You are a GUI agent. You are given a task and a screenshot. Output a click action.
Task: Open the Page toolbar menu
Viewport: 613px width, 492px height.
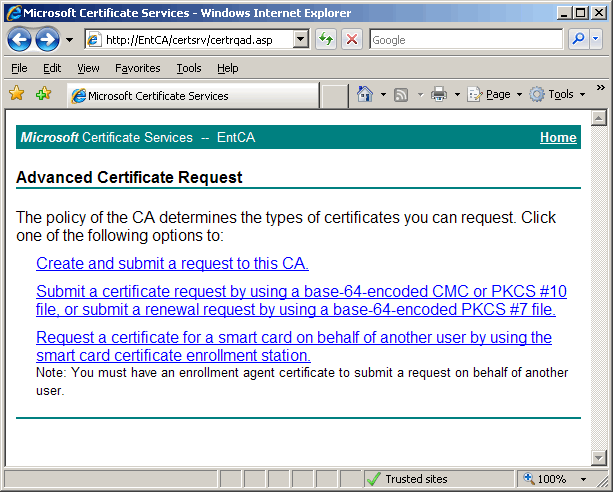[495, 94]
